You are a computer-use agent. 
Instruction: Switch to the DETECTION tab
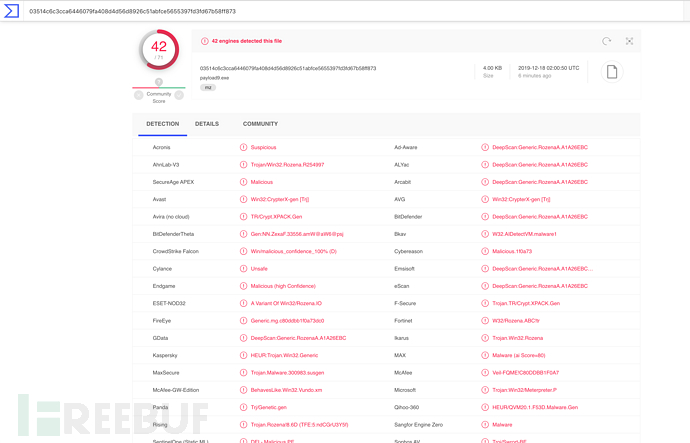(163, 124)
